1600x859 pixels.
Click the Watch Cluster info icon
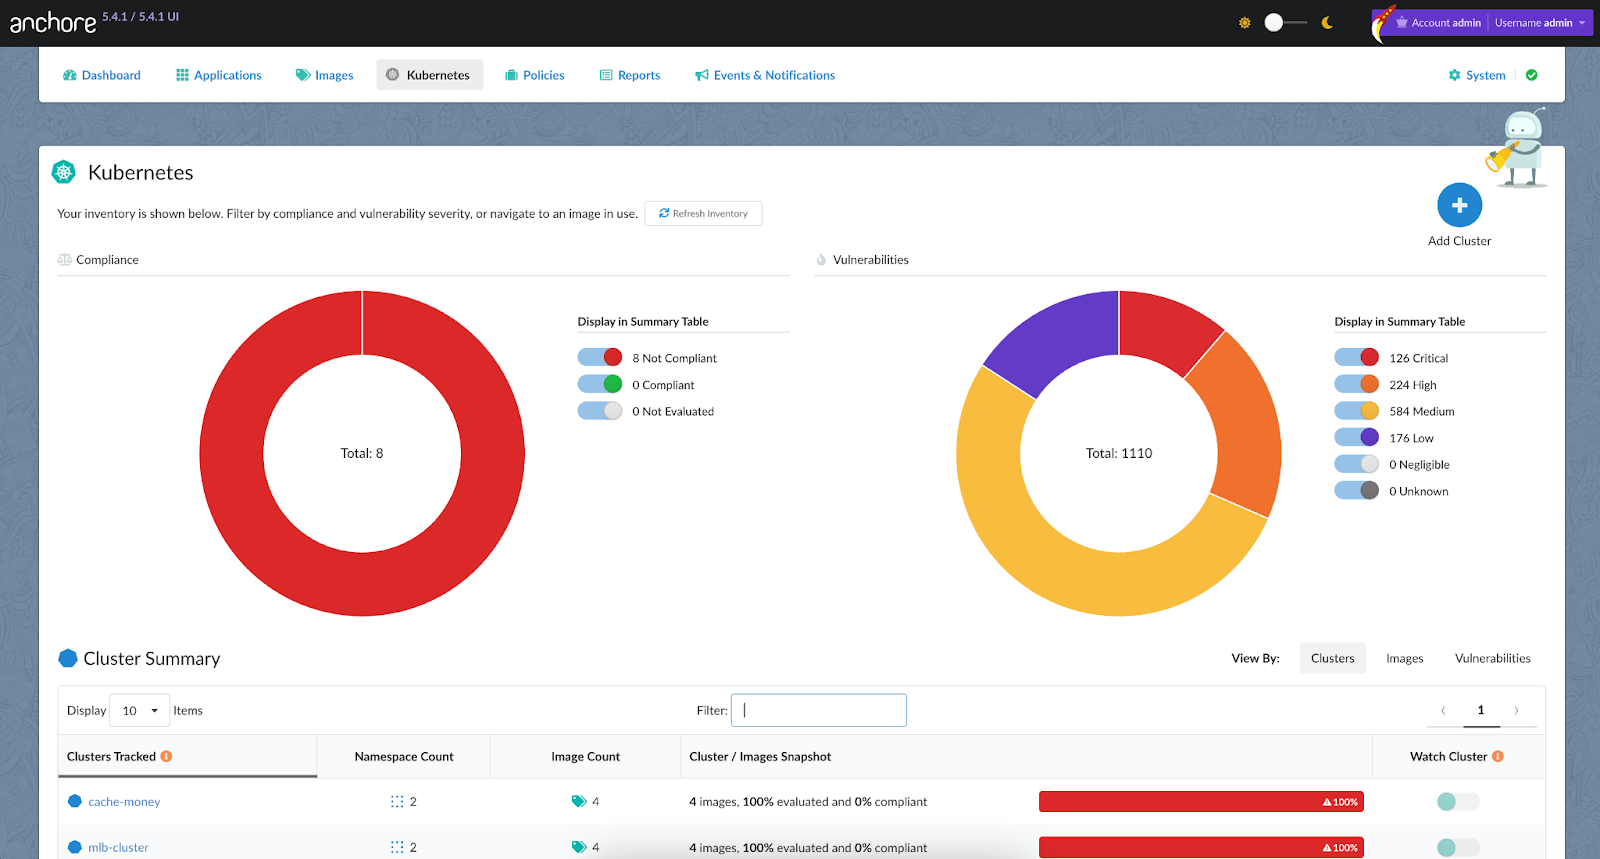tap(1498, 756)
